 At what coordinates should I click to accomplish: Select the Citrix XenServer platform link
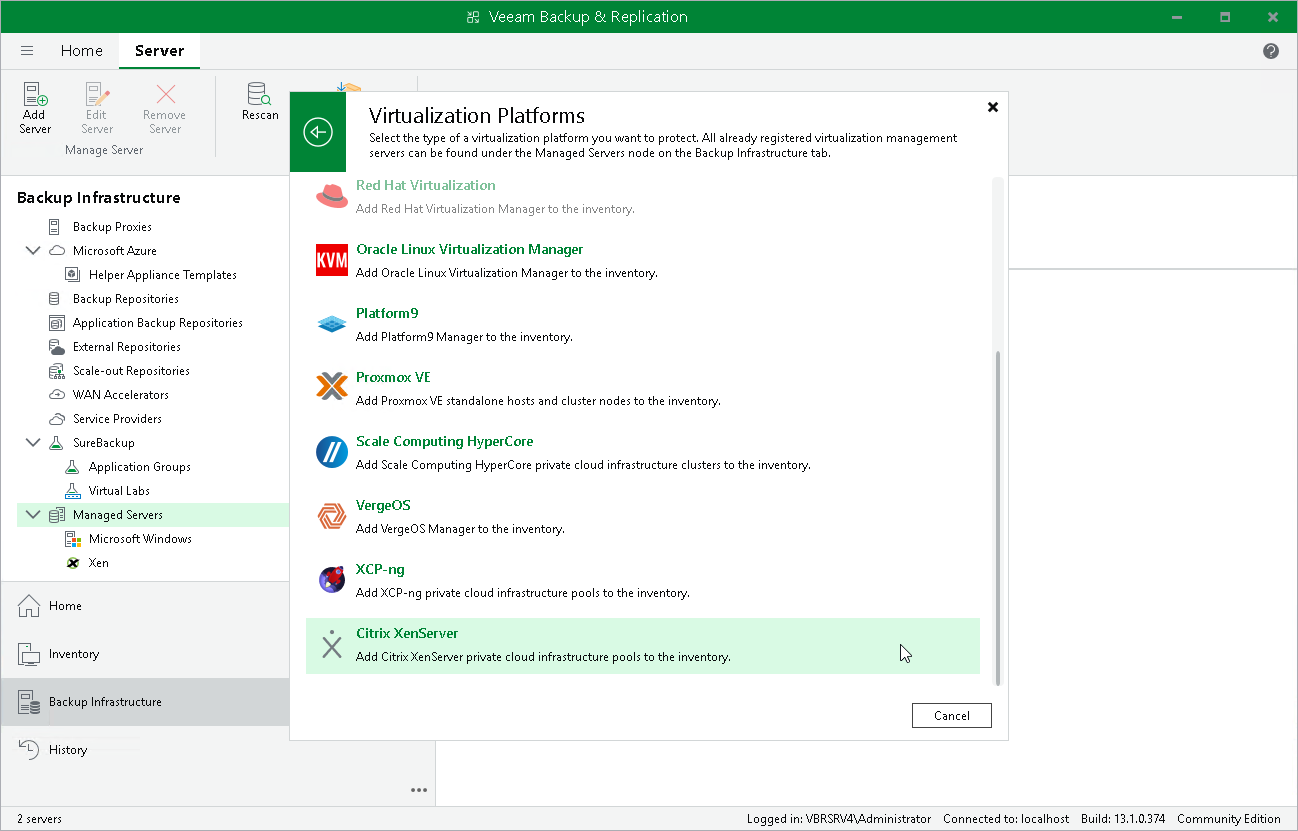pos(407,633)
